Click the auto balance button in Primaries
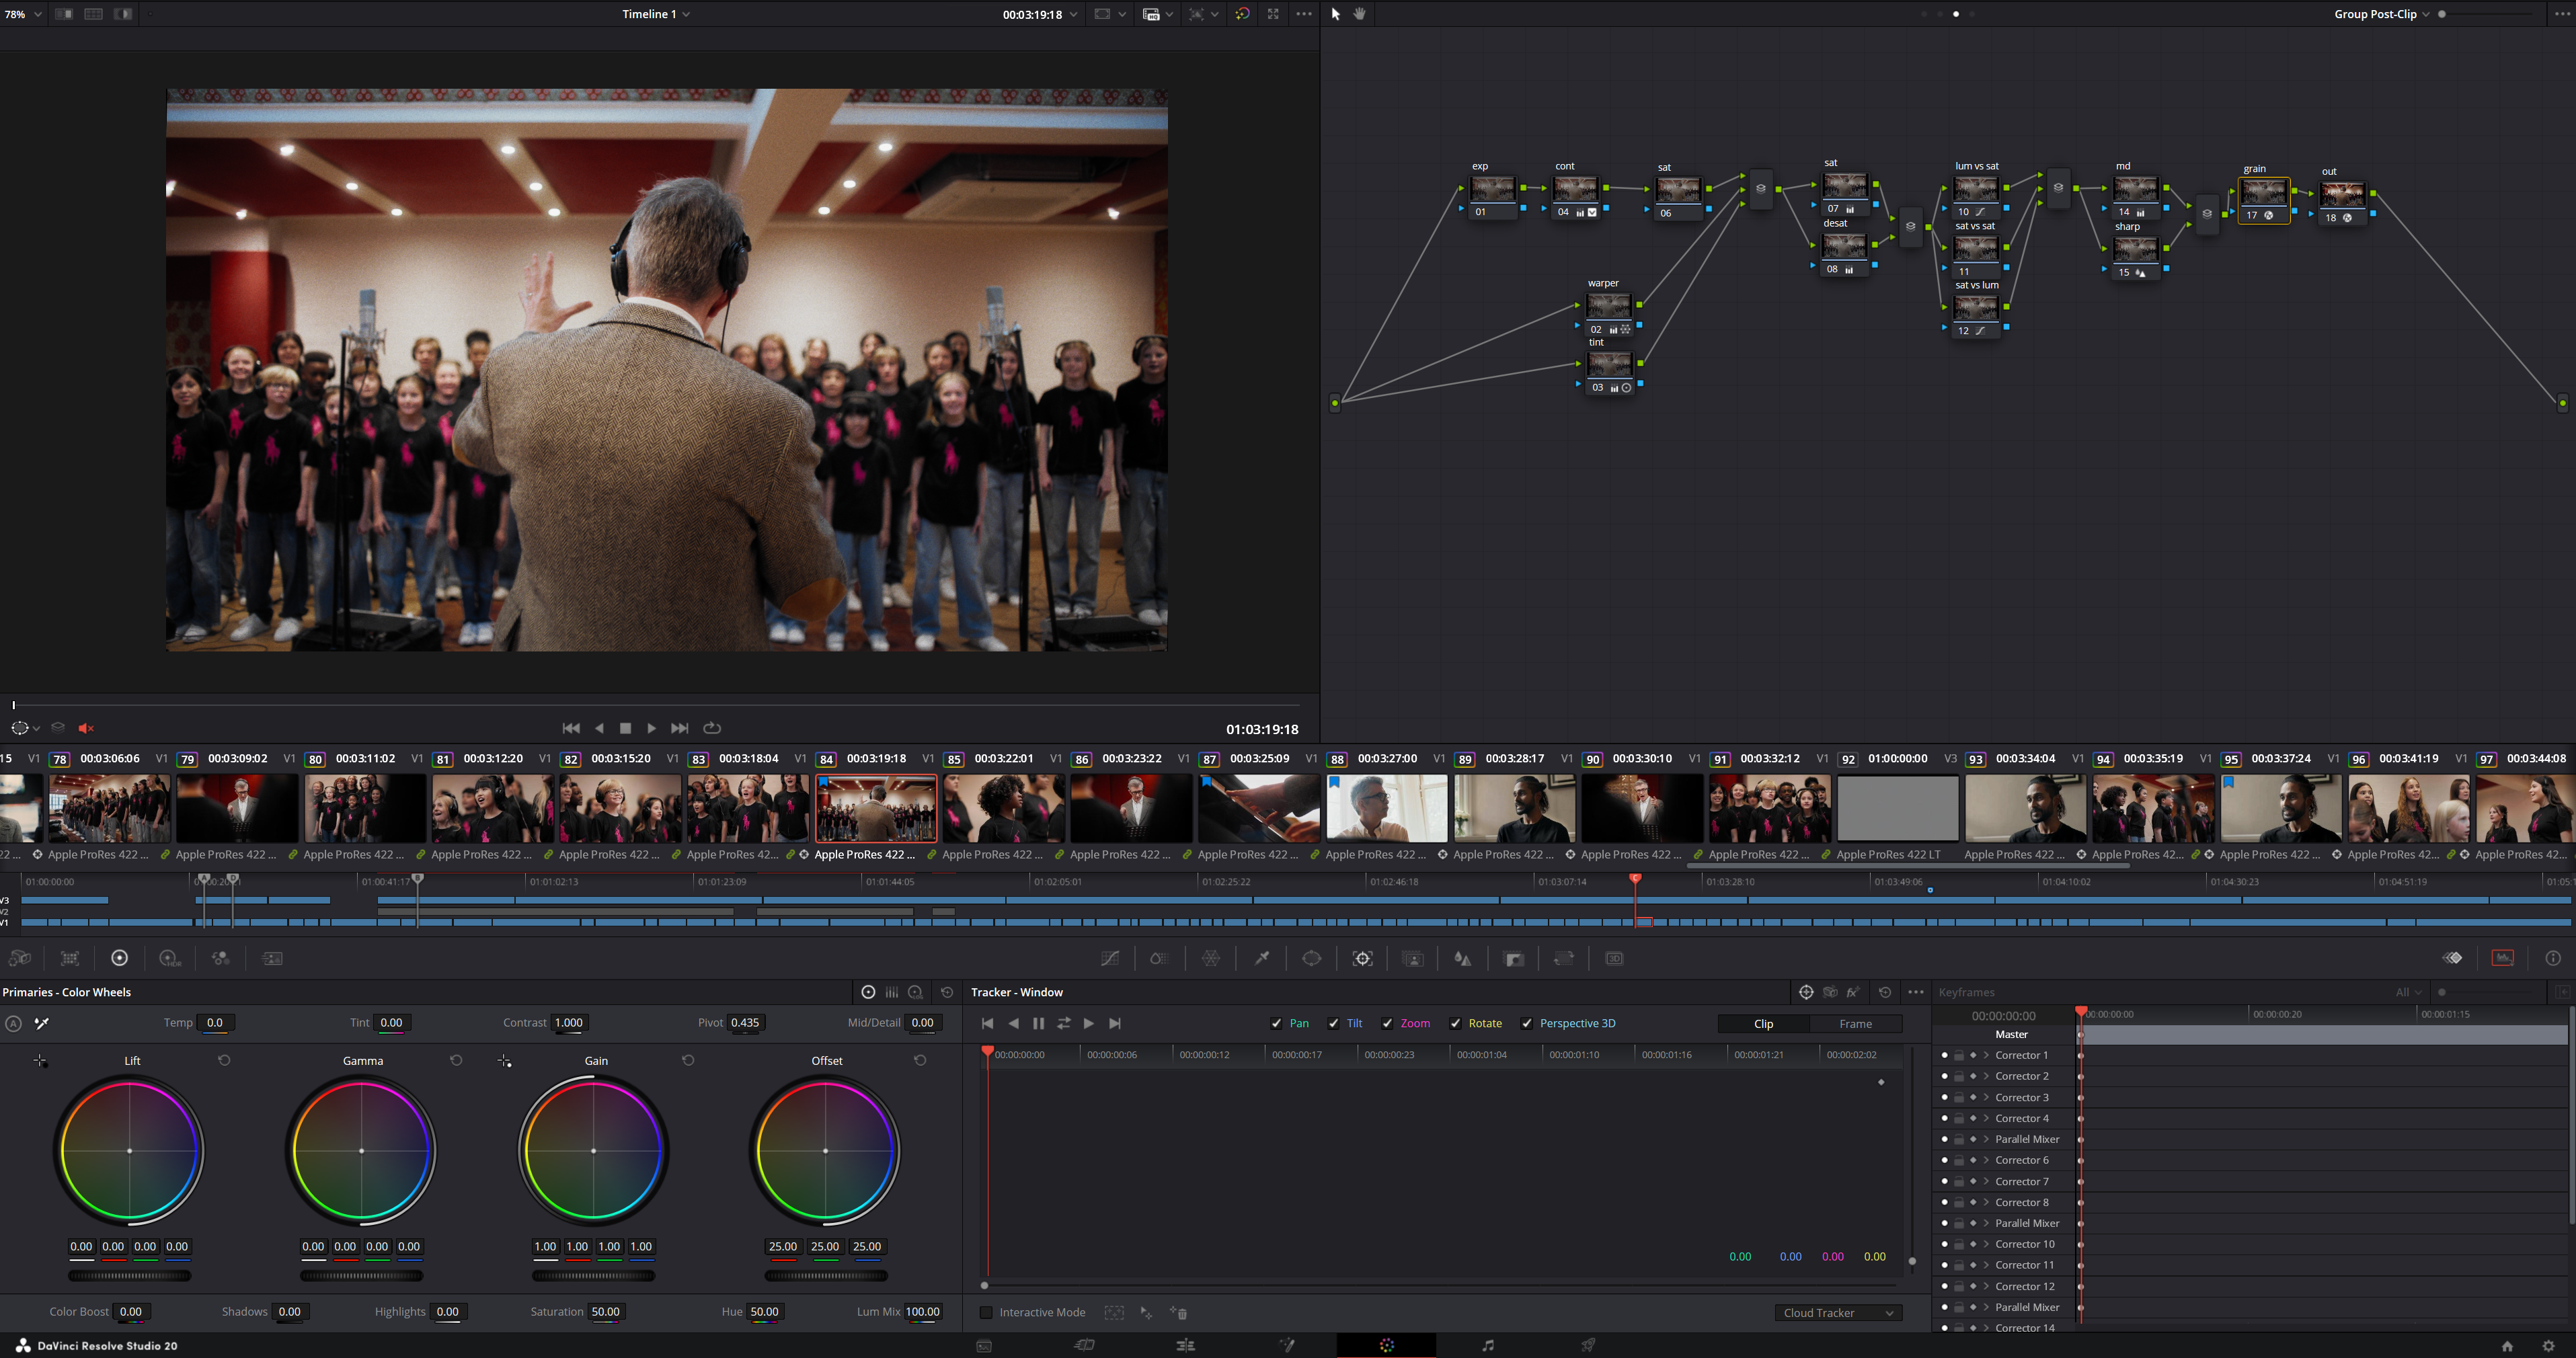The image size is (2576, 1358). [13, 1023]
